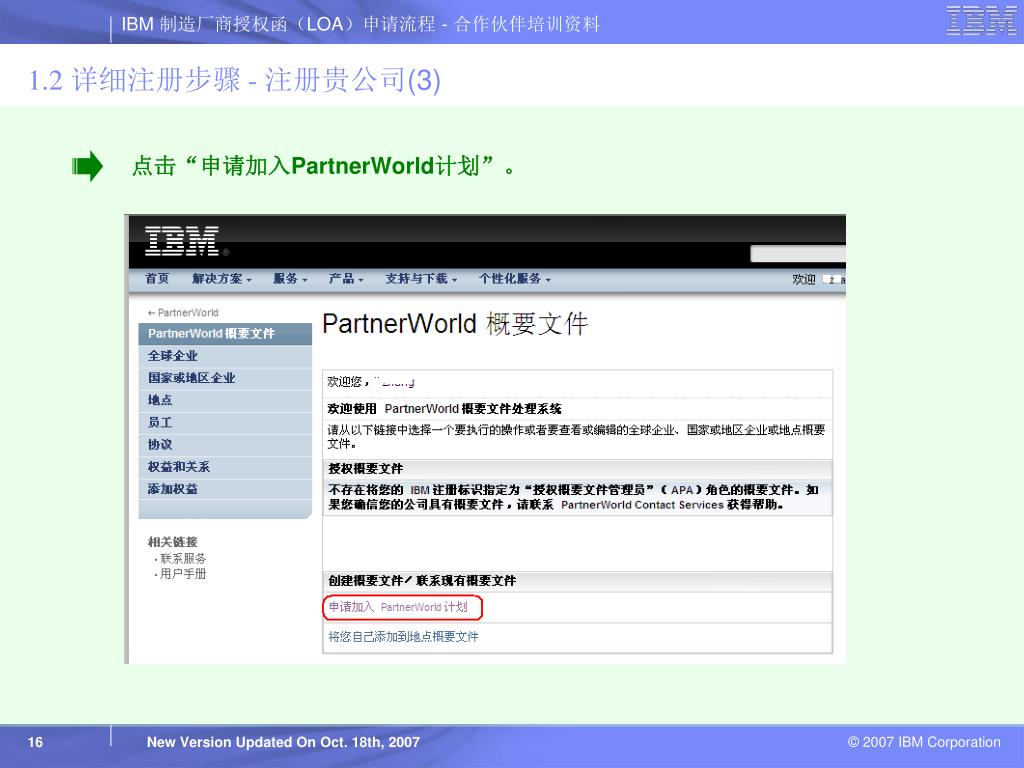Screen dimensions: 1024x768
Task: Open 国家或地区企业 in the sidebar
Action: [x=225, y=378]
